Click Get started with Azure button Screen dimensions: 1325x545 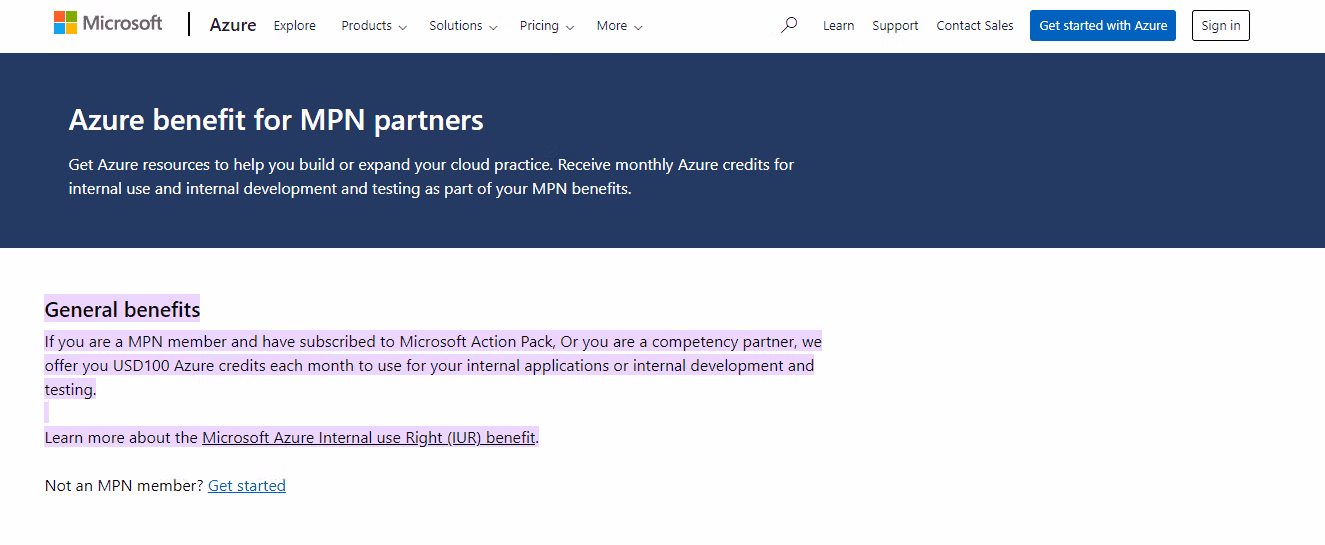(x=1103, y=26)
